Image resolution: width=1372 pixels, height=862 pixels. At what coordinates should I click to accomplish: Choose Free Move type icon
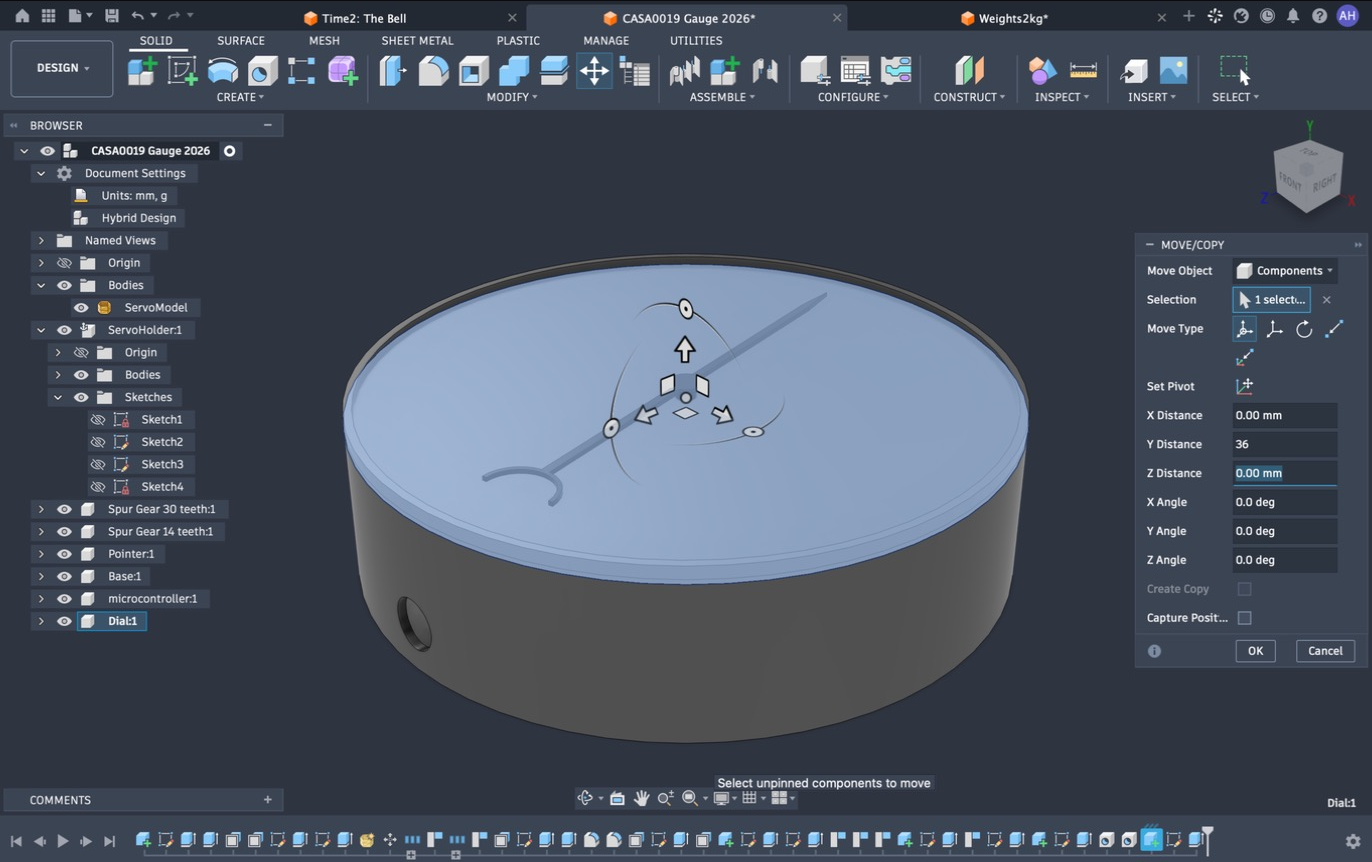tap(1244, 329)
